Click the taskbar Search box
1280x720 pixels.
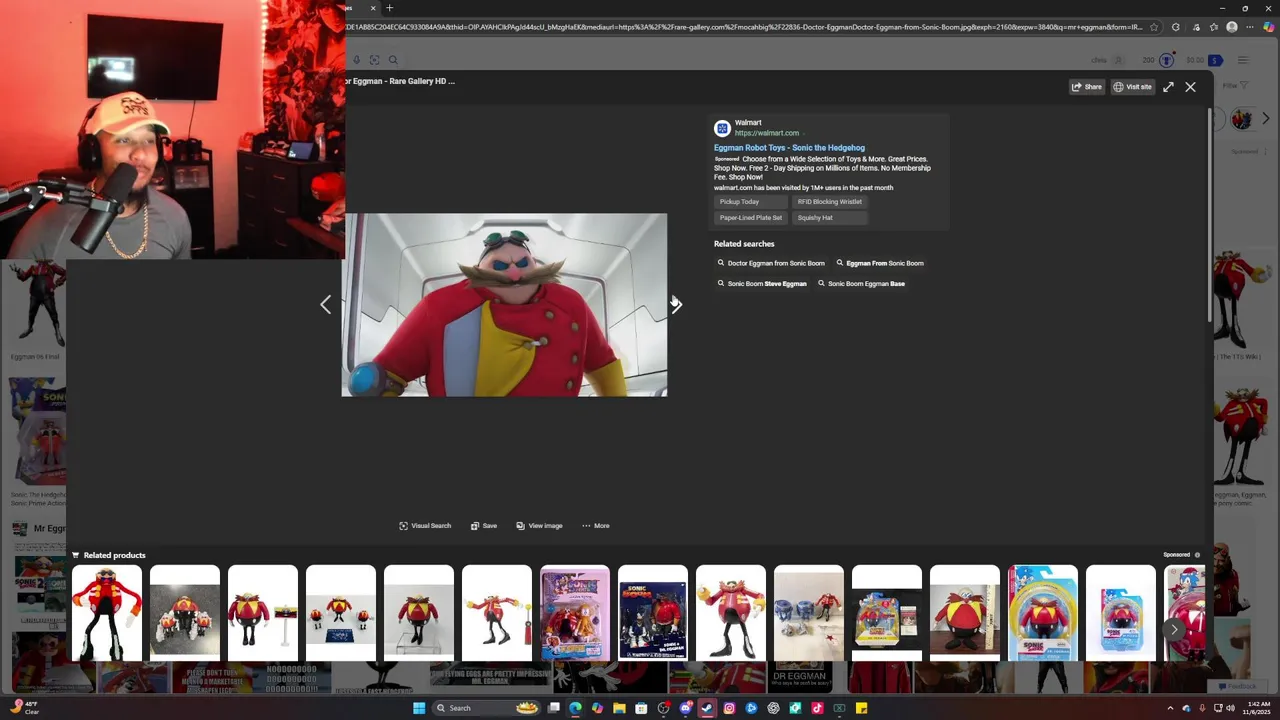tap(487, 708)
